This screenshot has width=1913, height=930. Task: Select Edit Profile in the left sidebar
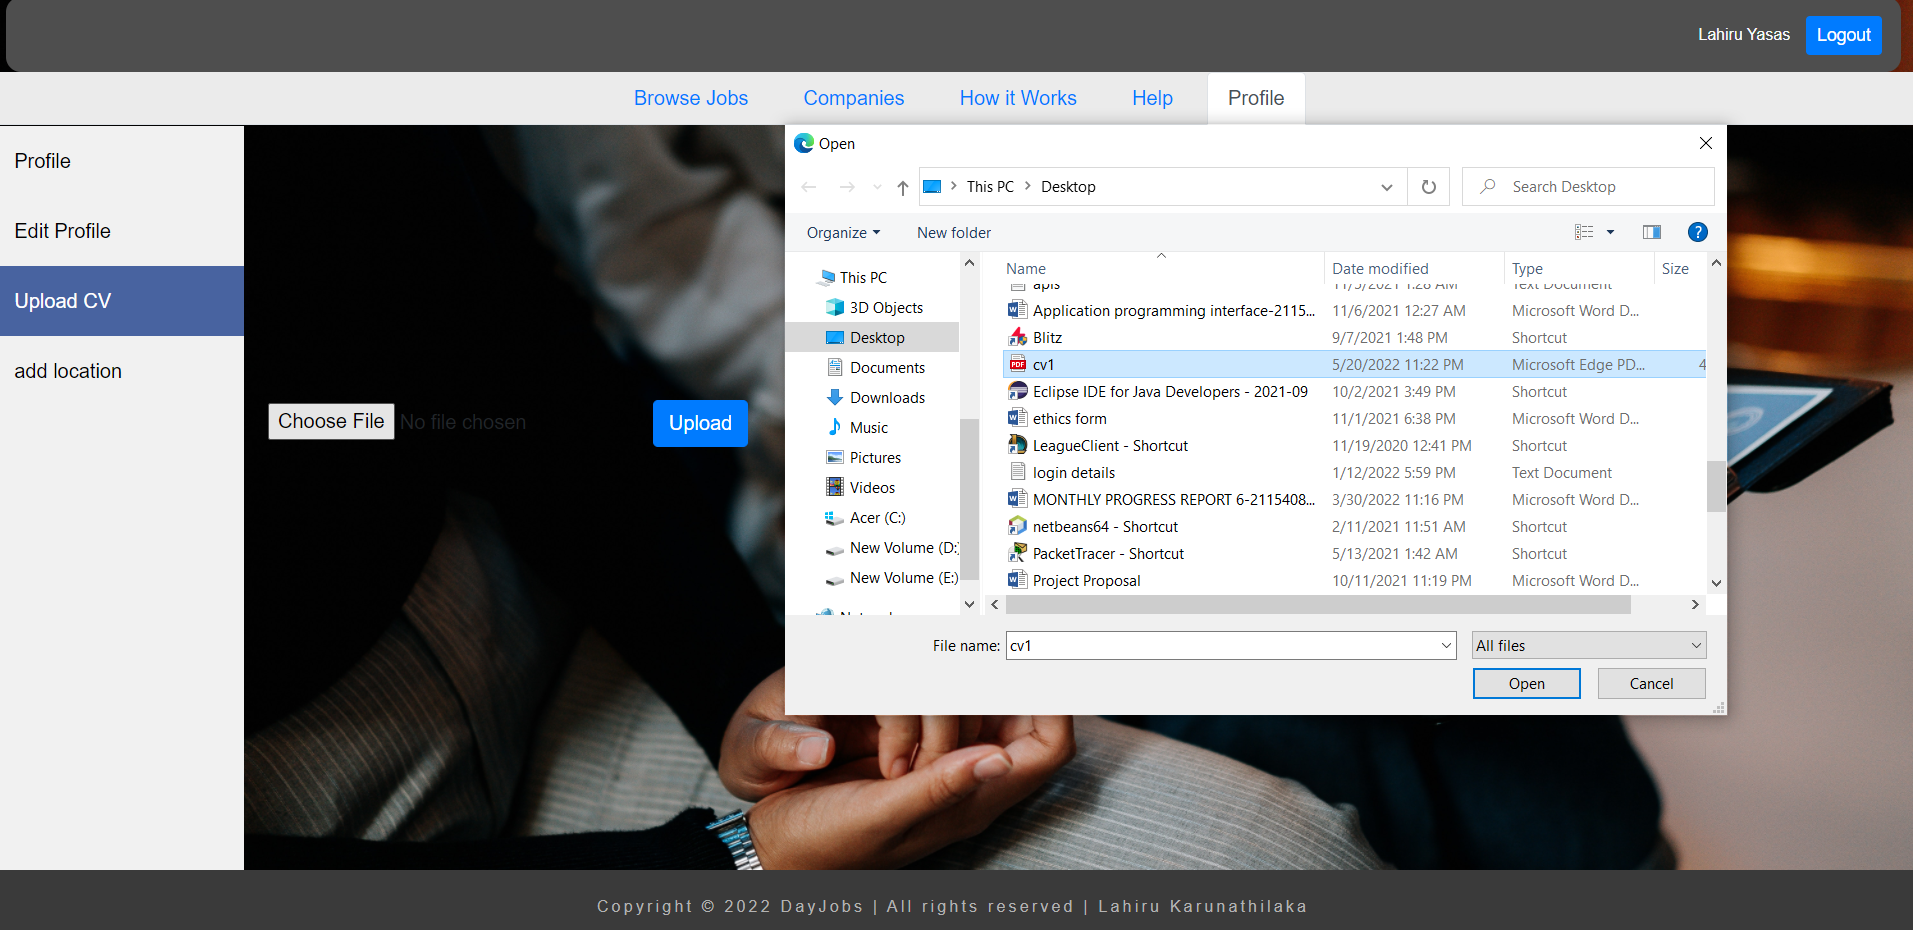coord(63,231)
